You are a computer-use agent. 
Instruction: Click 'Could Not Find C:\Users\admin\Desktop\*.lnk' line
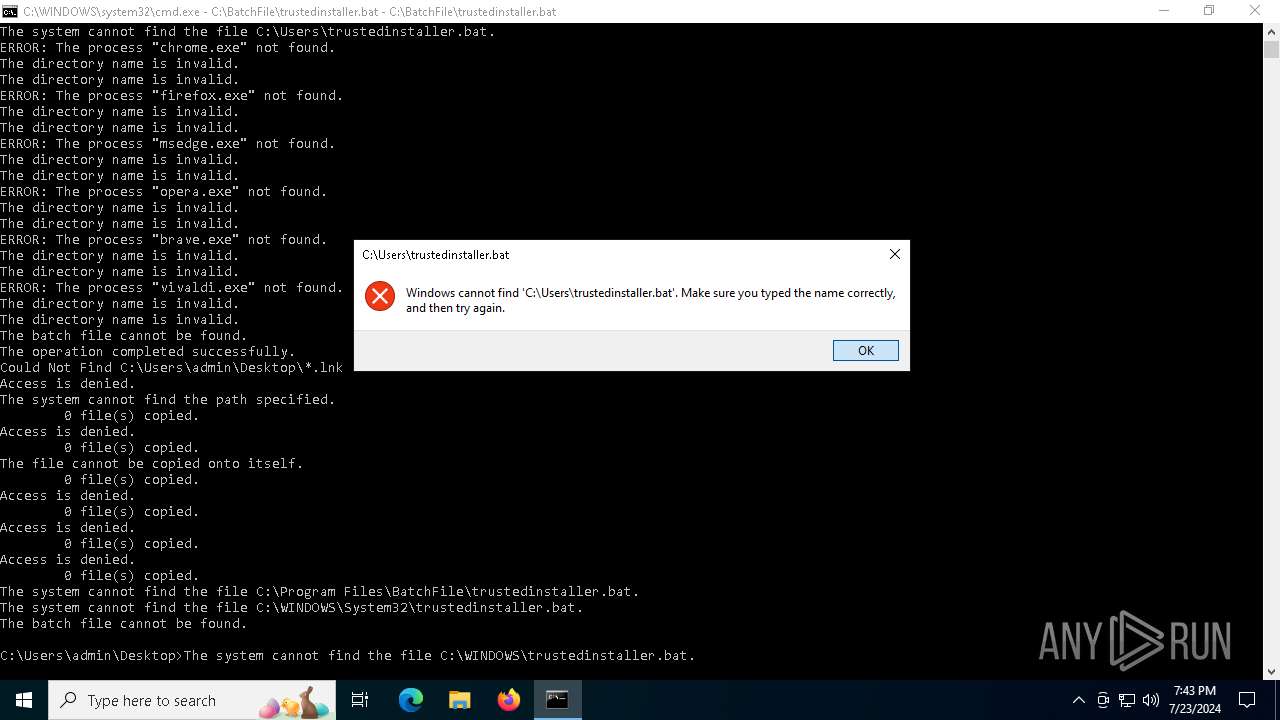(172, 367)
